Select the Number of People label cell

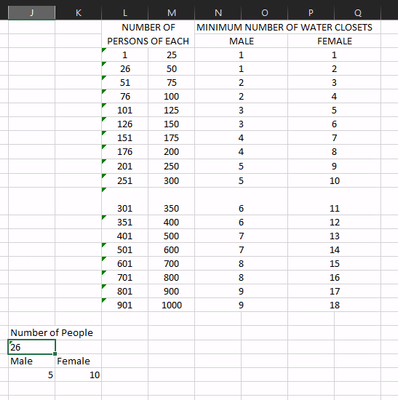point(52,333)
